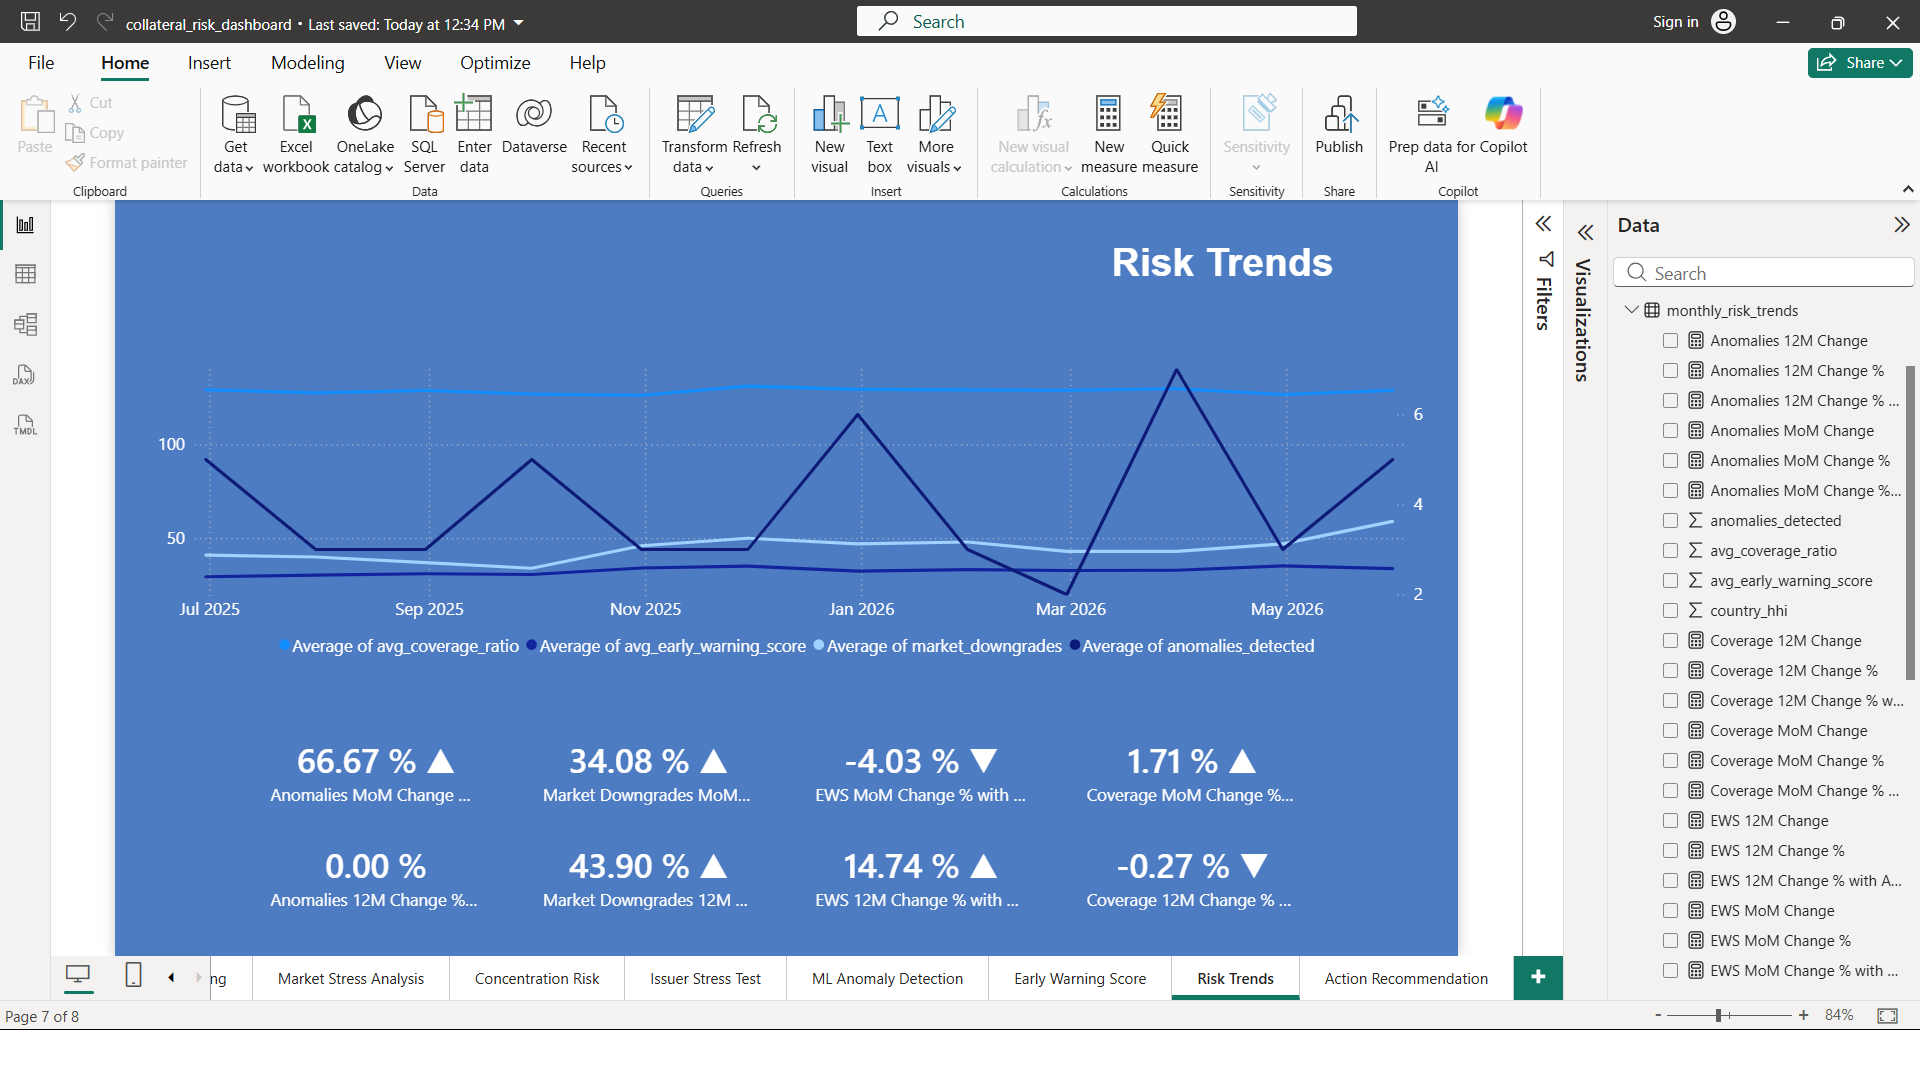Switch to Table view in sidebar
The image size is (1920, 1080).
tap(26, 274)
